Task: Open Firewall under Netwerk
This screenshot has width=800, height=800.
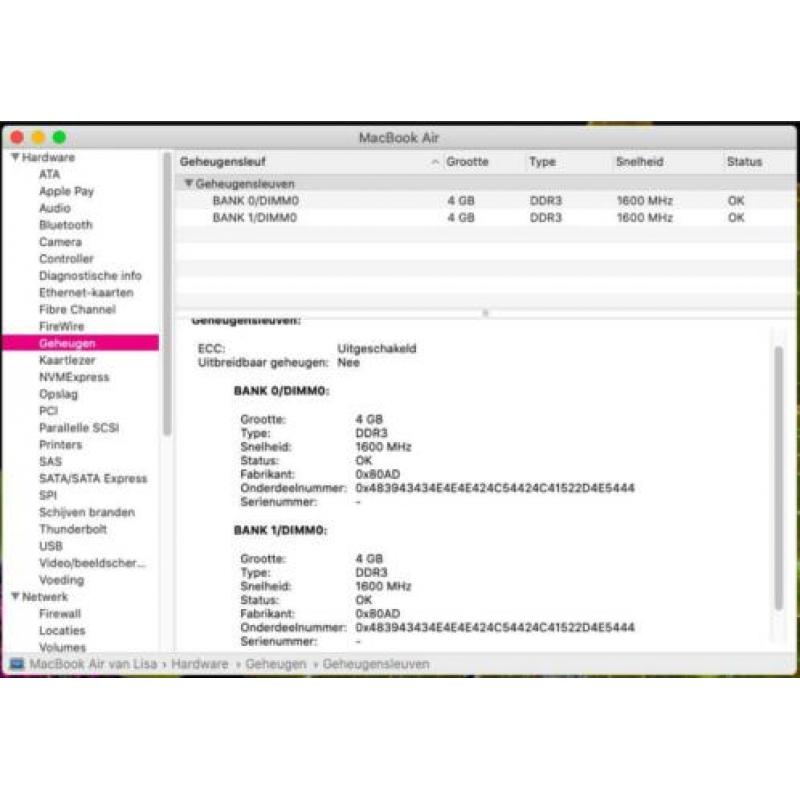Action: (x=60, y=613)
